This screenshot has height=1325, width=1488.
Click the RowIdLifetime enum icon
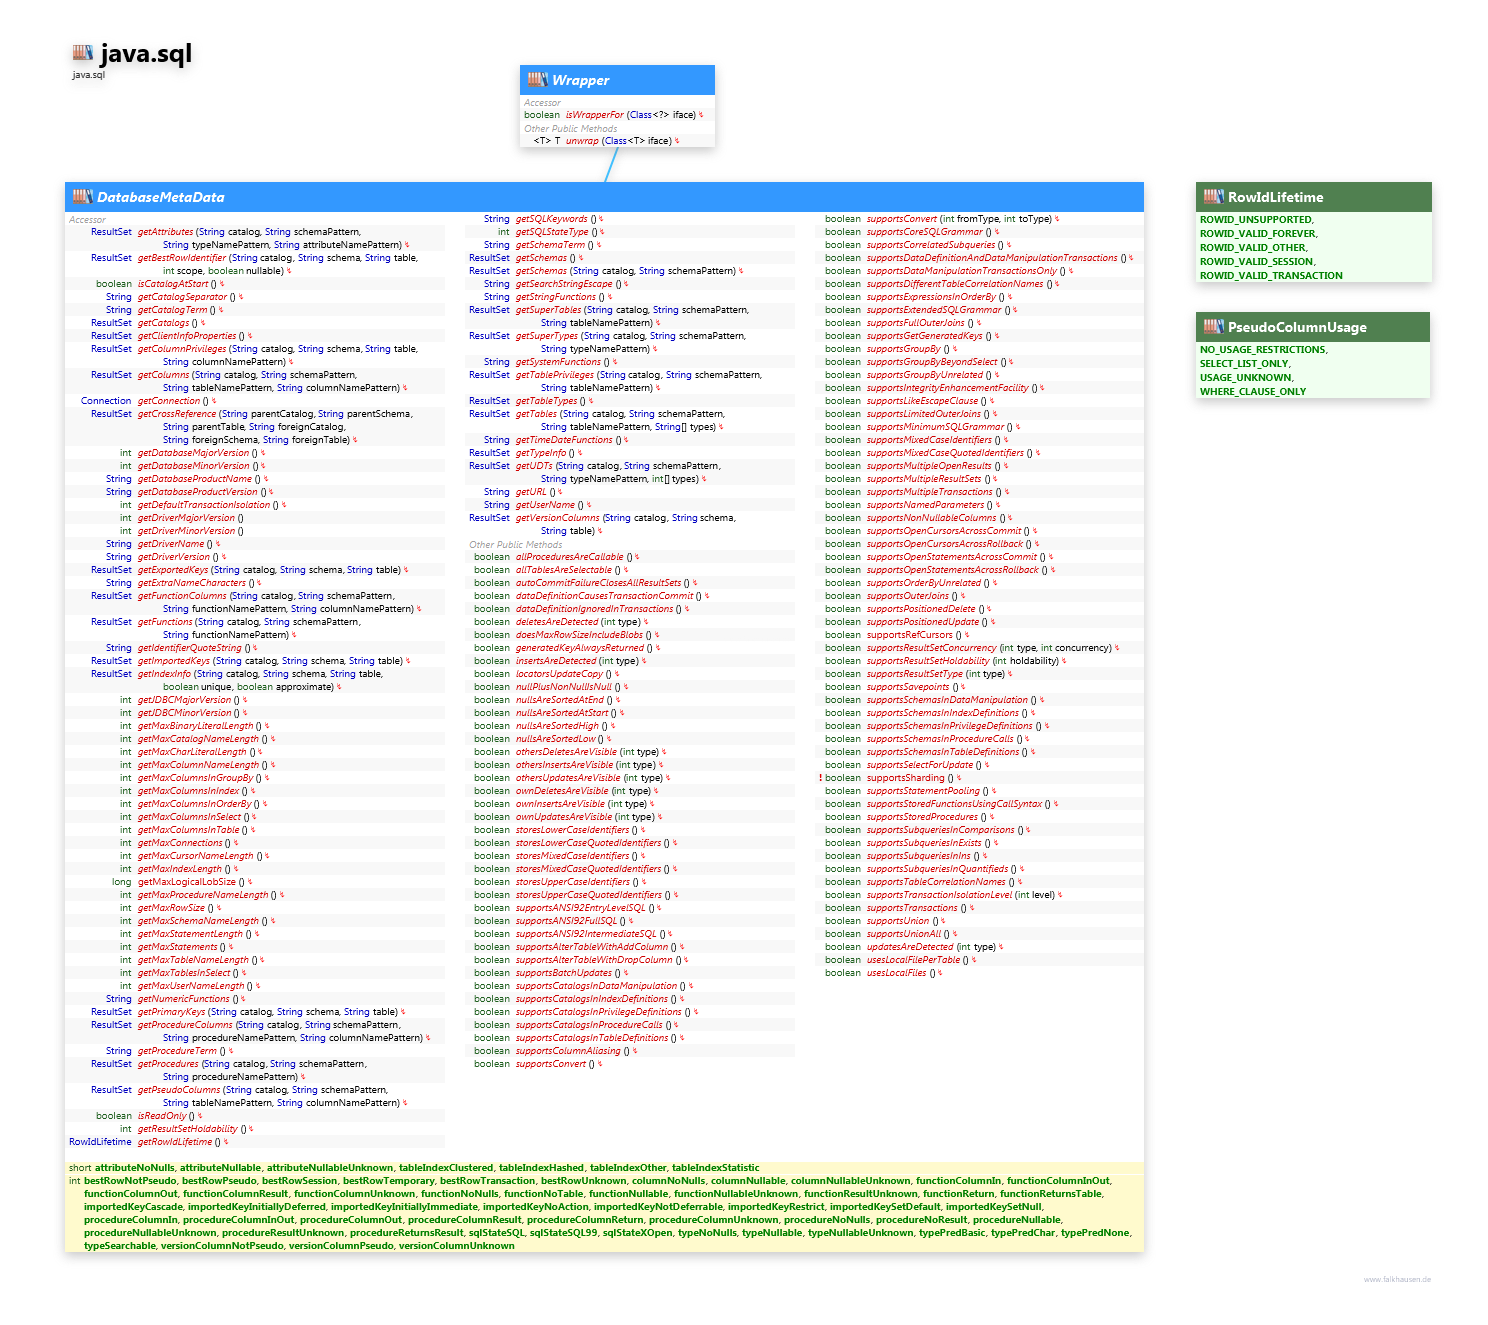(1213, 197)
